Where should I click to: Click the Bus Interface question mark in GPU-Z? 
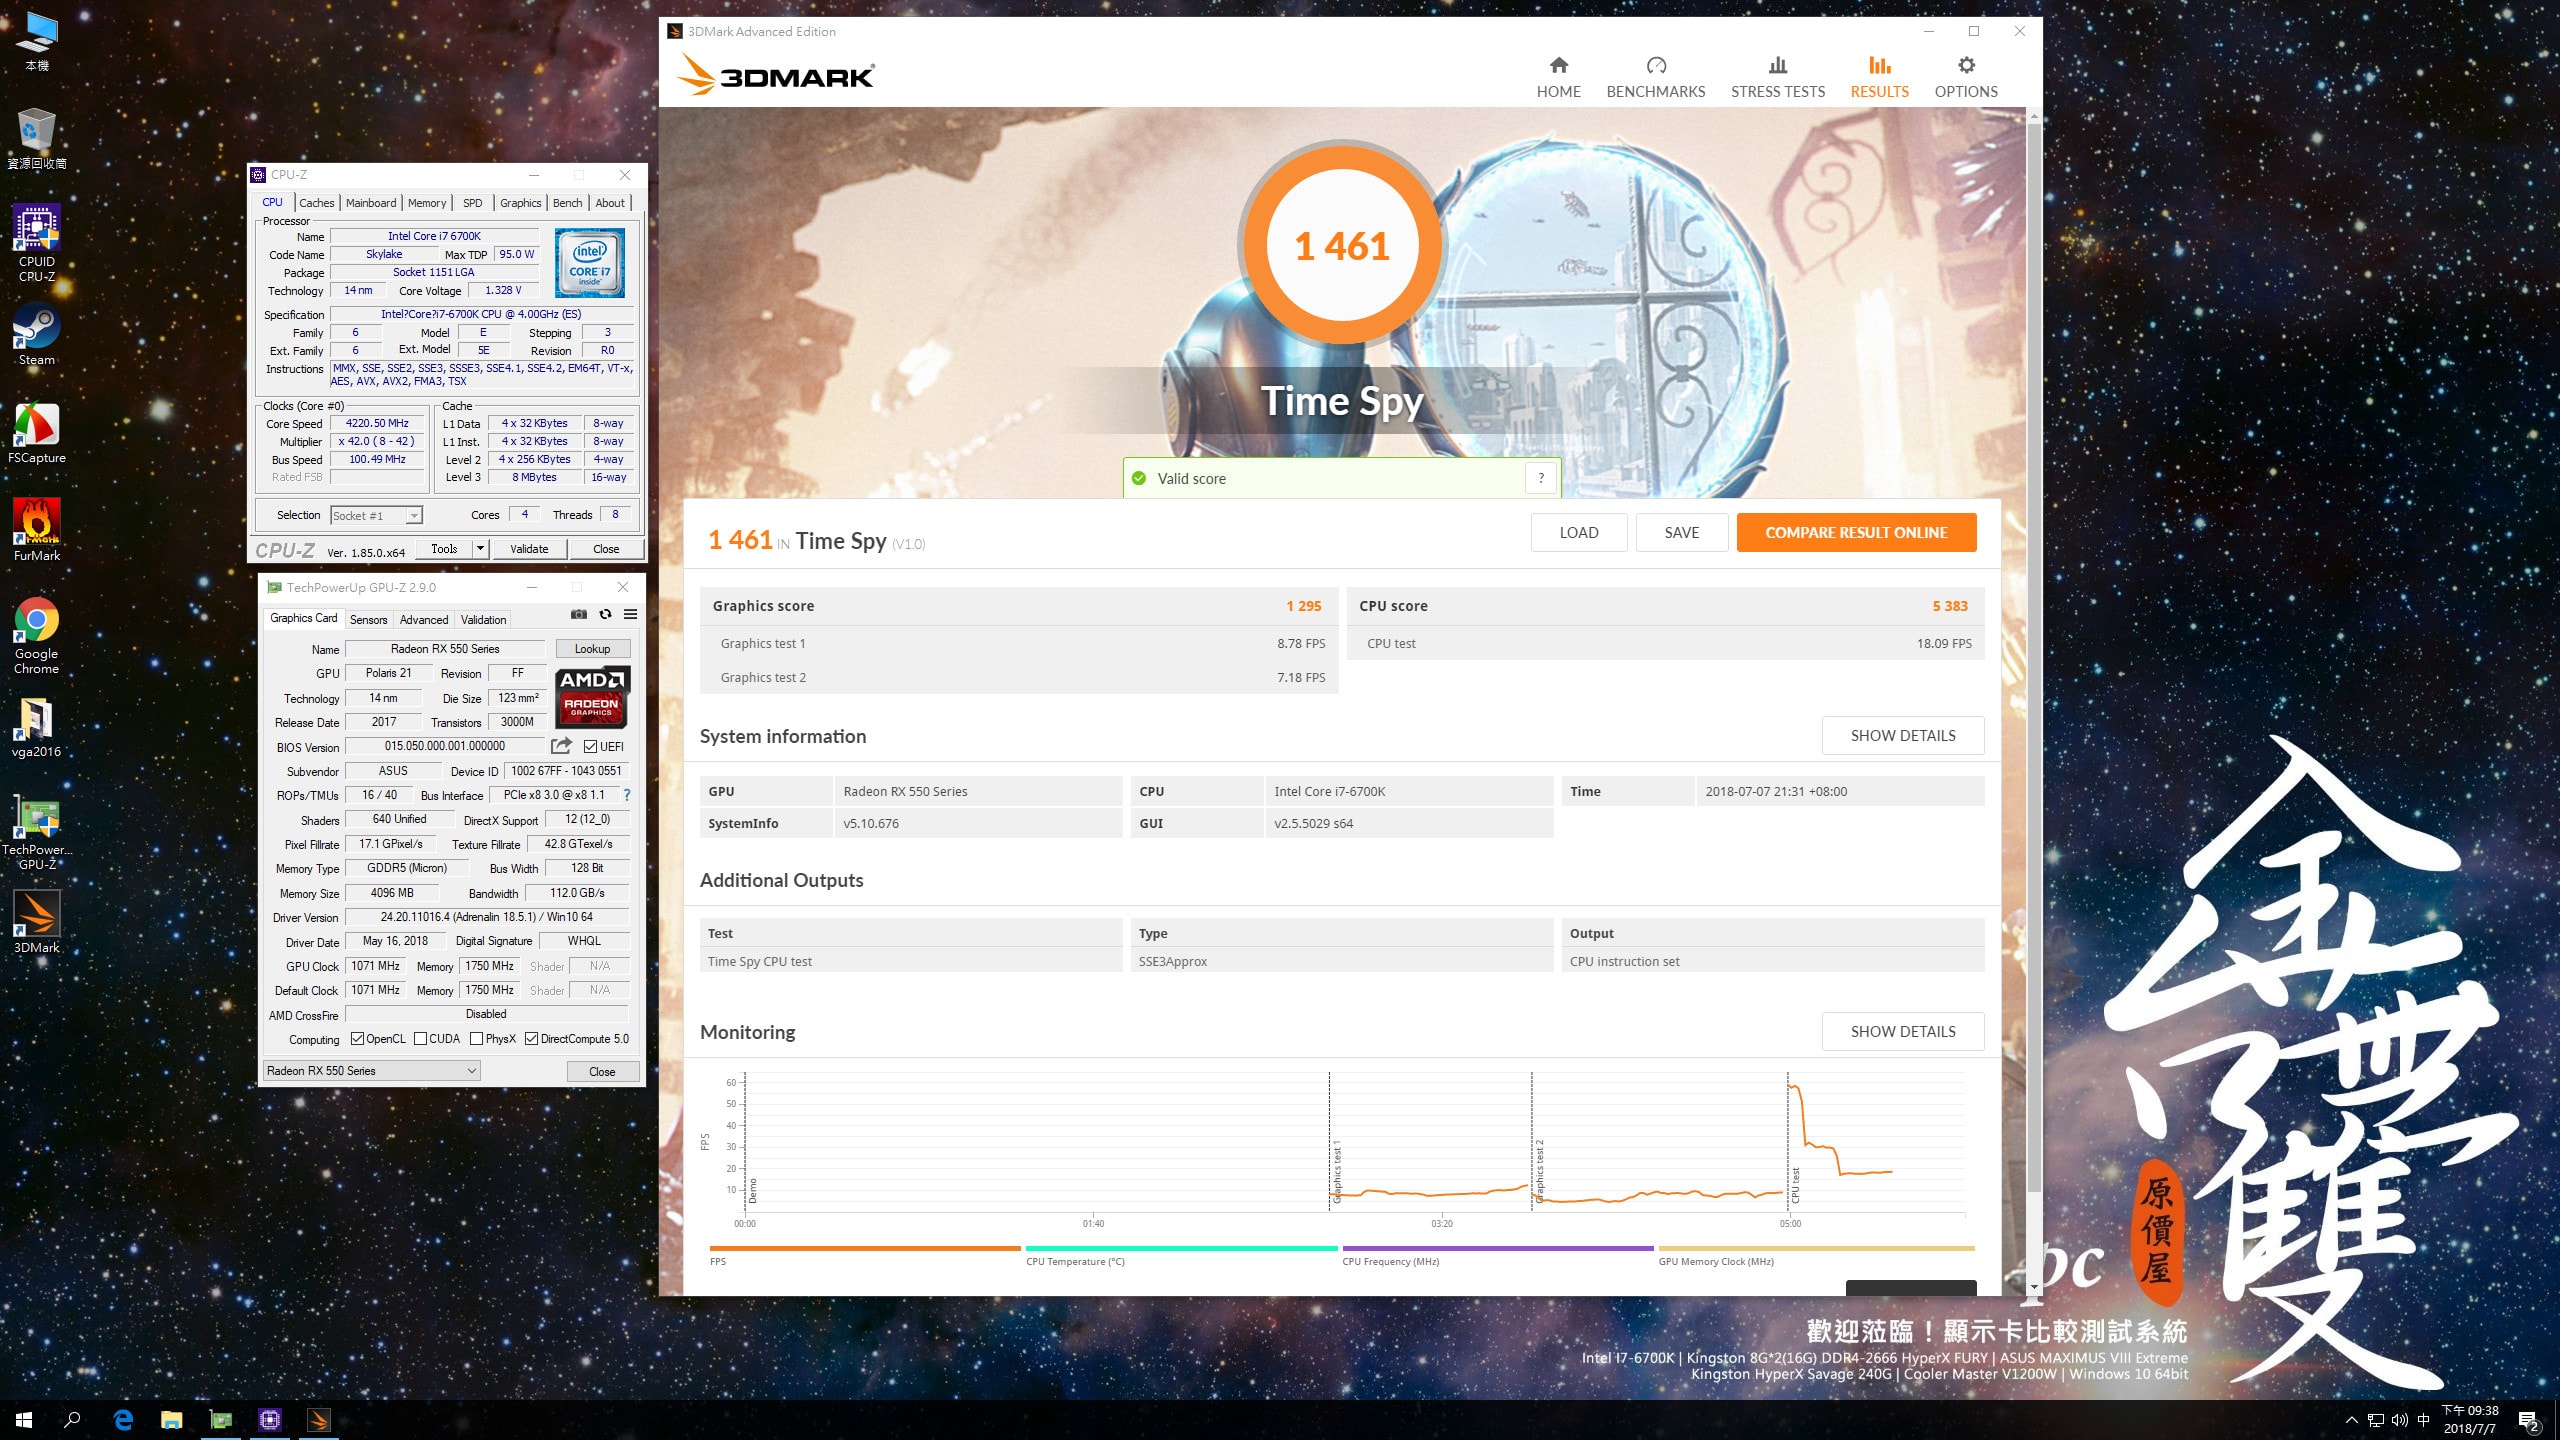[627, 795]
